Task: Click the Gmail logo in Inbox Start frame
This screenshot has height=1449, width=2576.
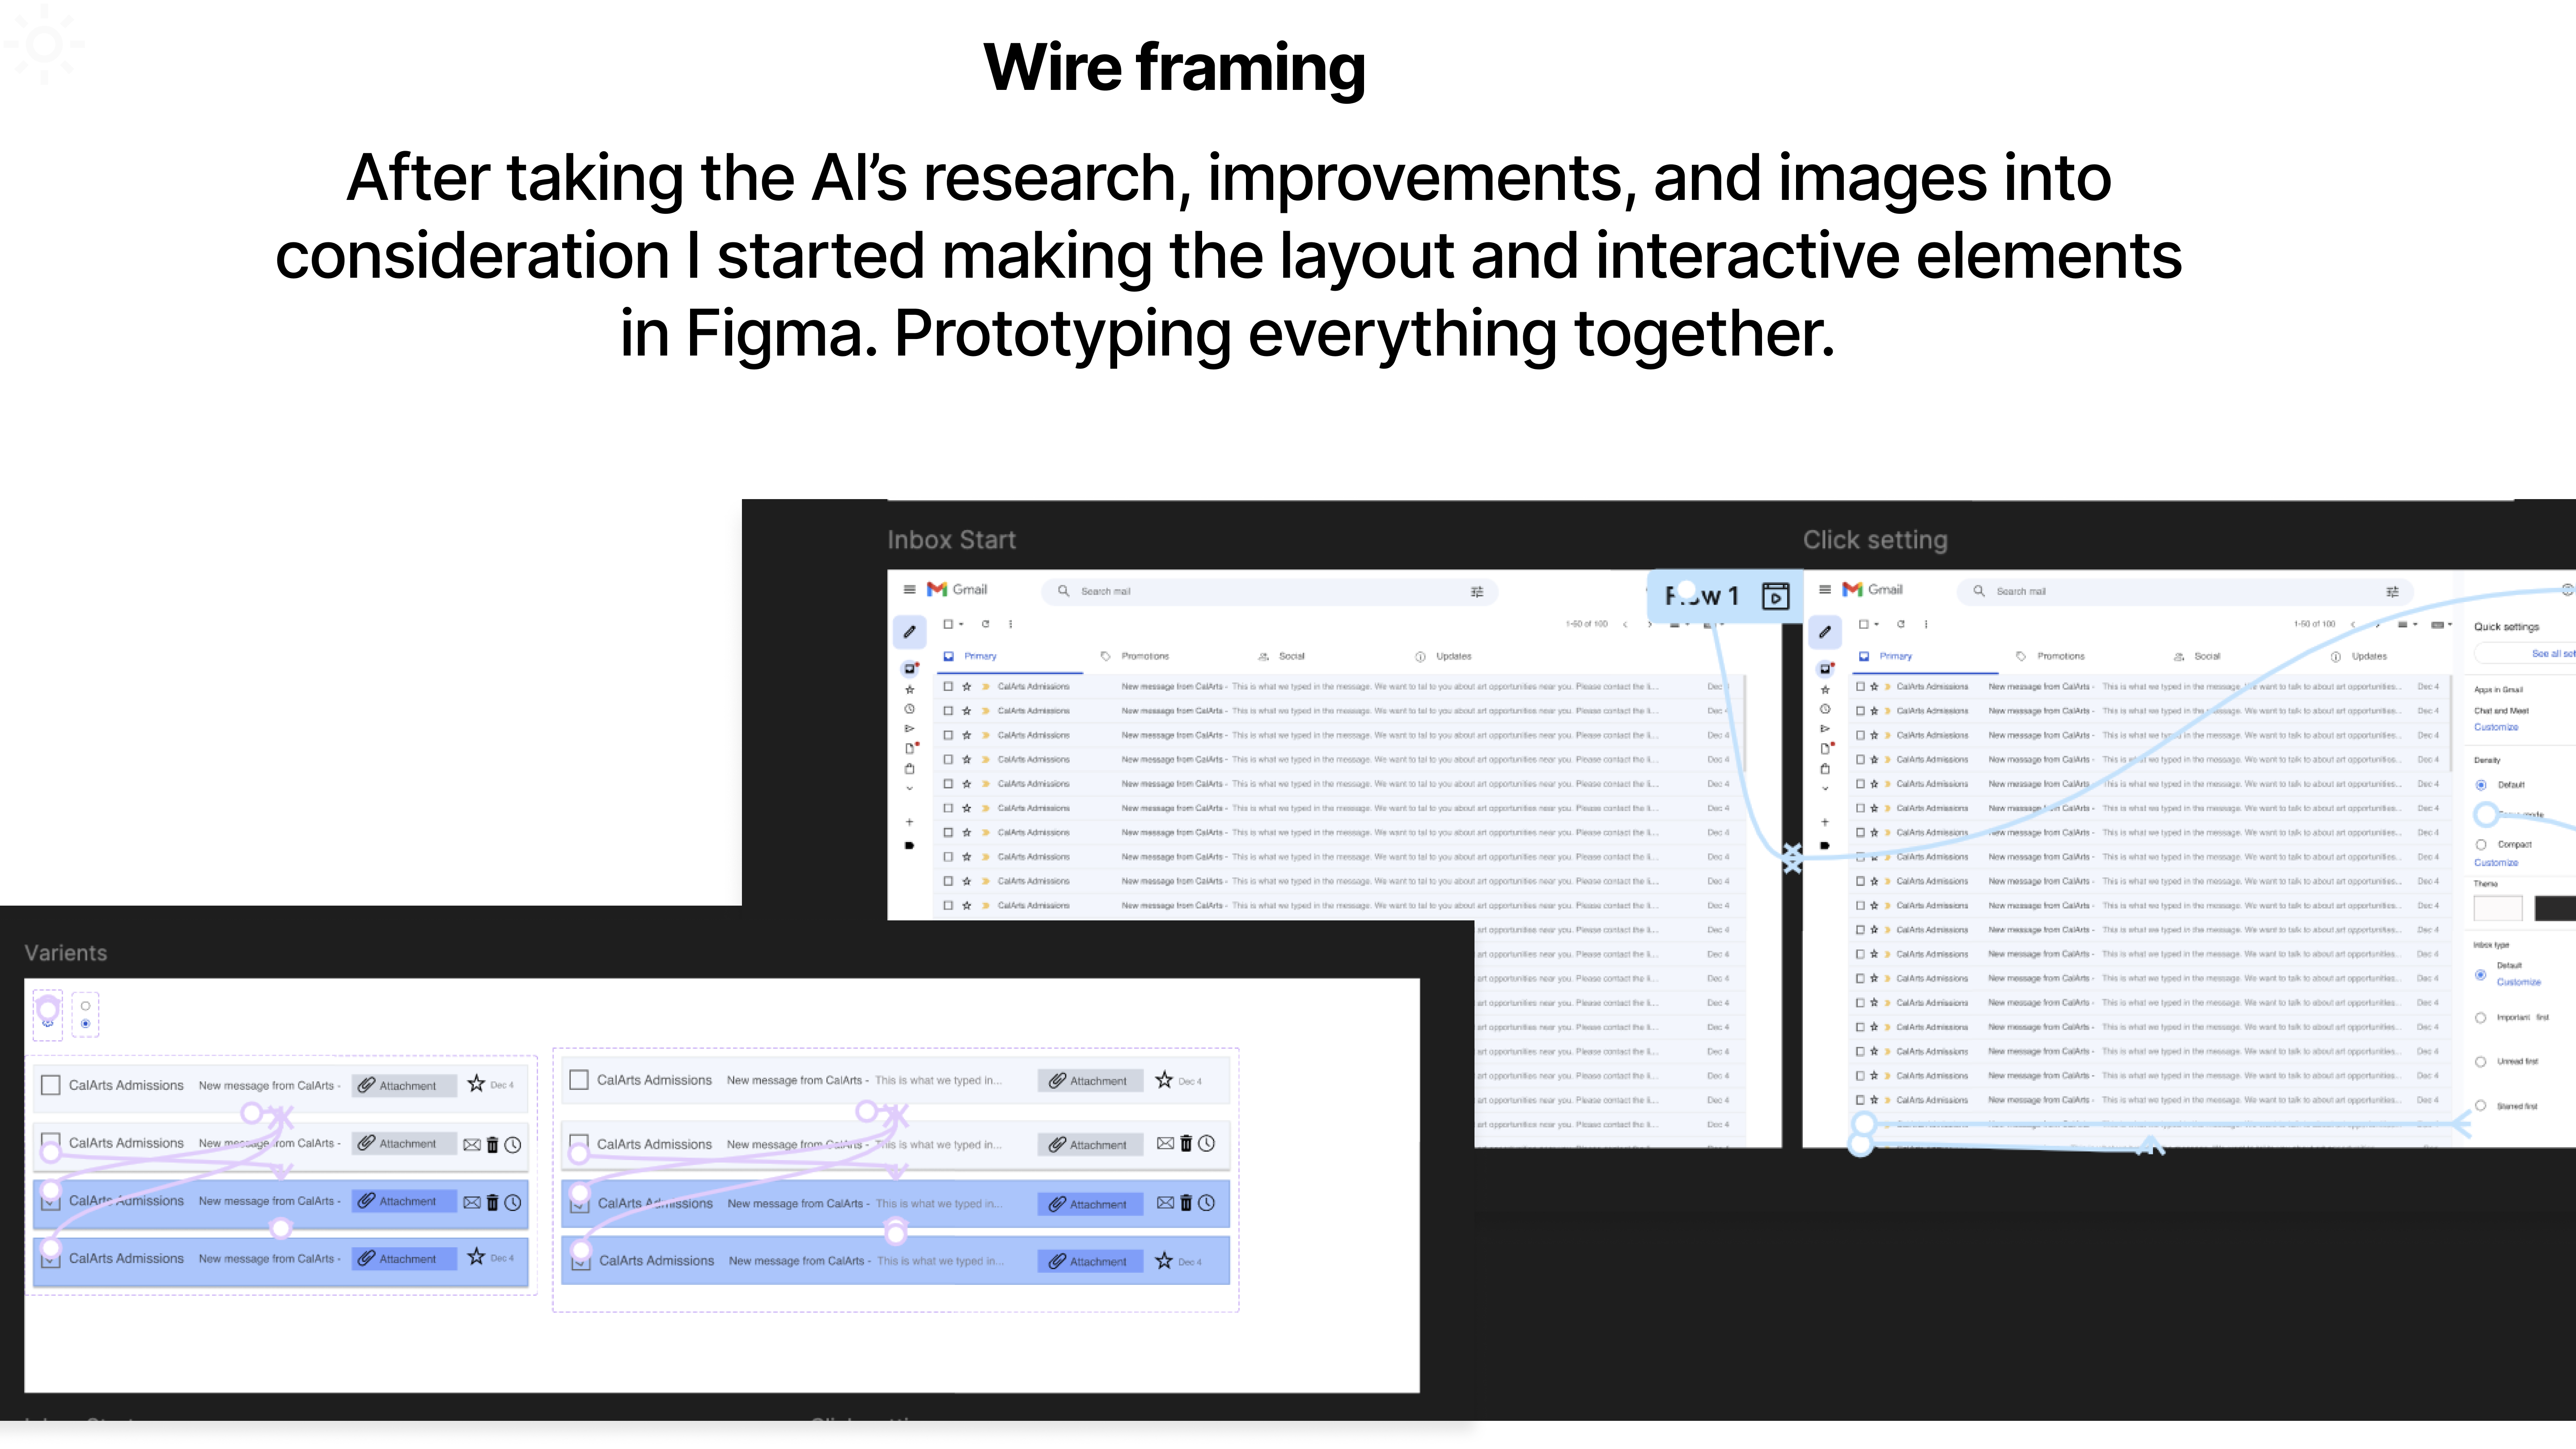Action: (x=958, y=589)
